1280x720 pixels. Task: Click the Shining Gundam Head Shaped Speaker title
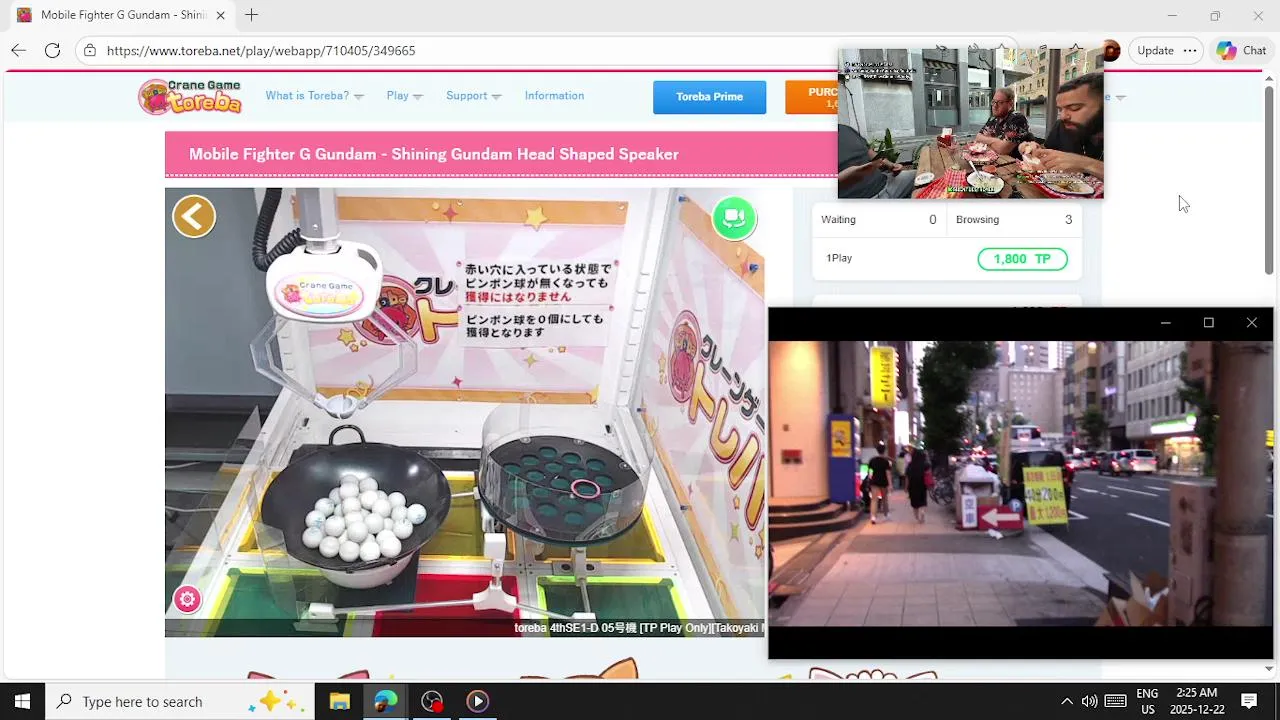[x=434, y=154]
